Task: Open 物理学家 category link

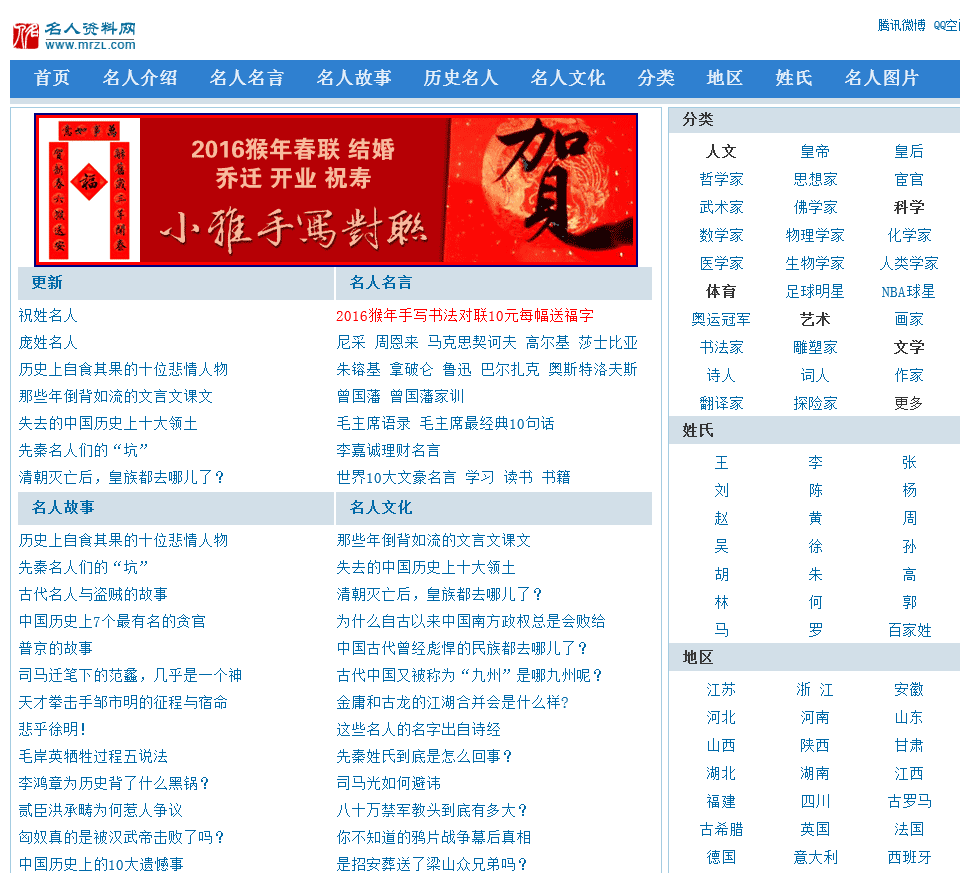Action: coord(815,235)
